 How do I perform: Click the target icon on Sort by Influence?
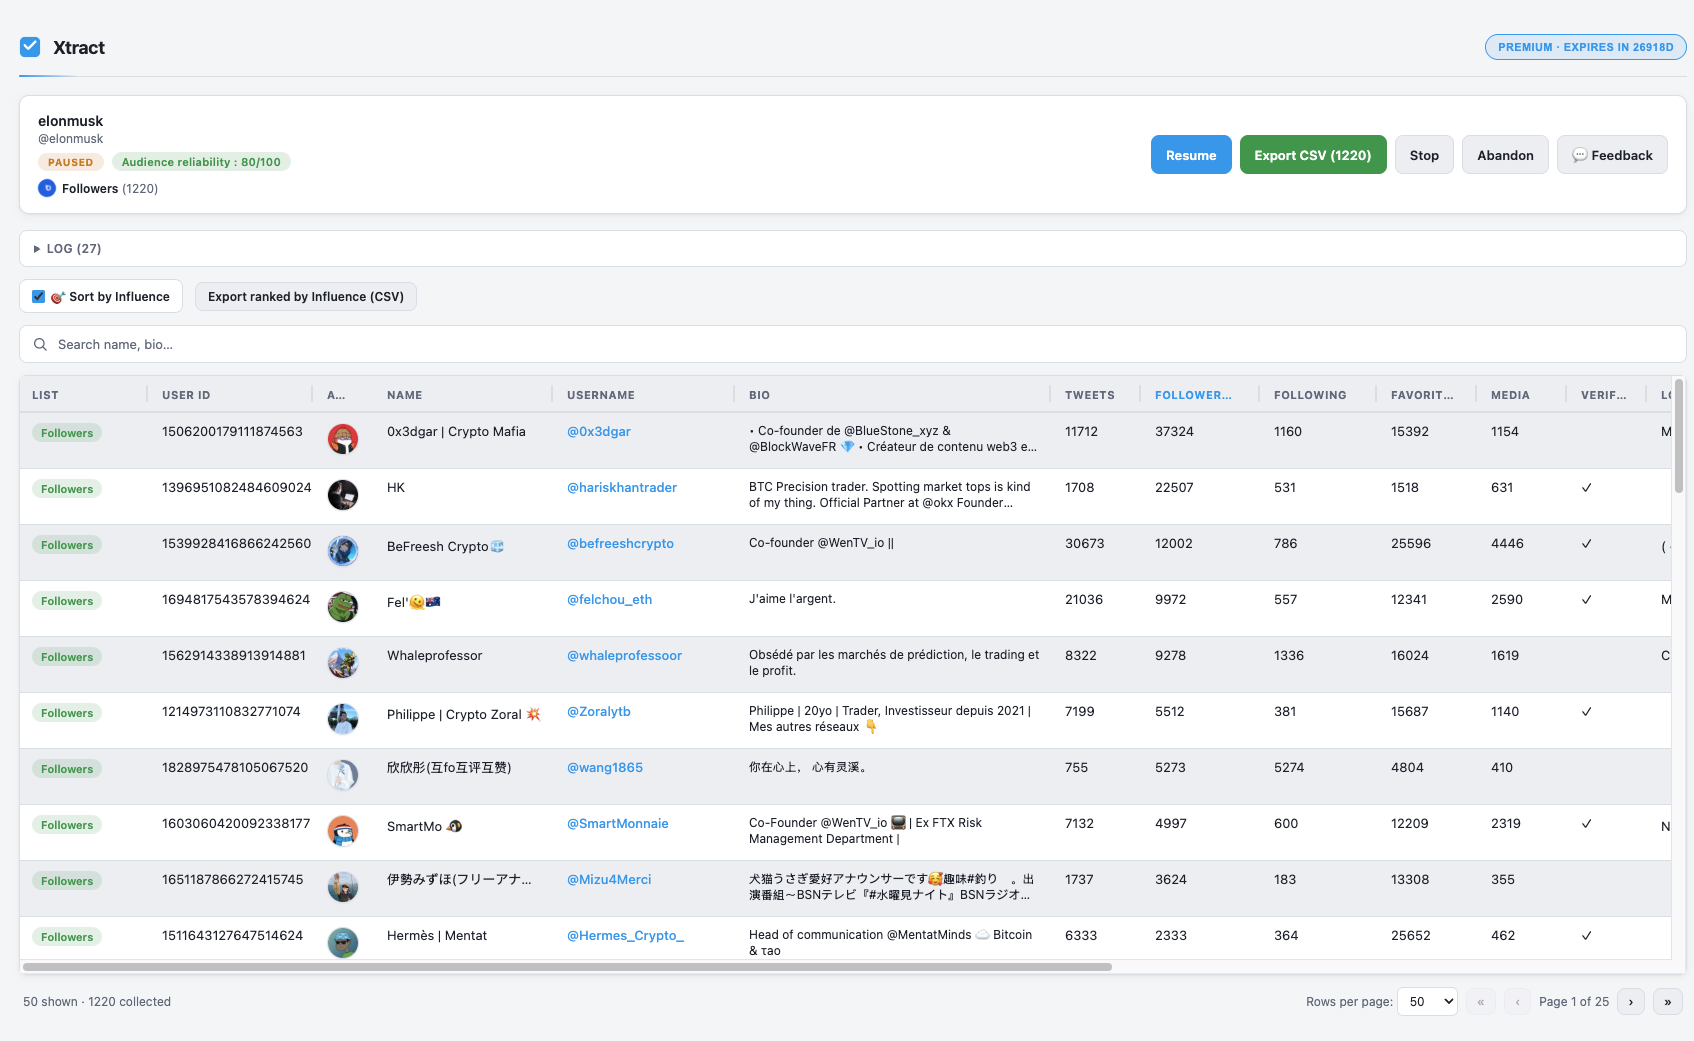58,296
